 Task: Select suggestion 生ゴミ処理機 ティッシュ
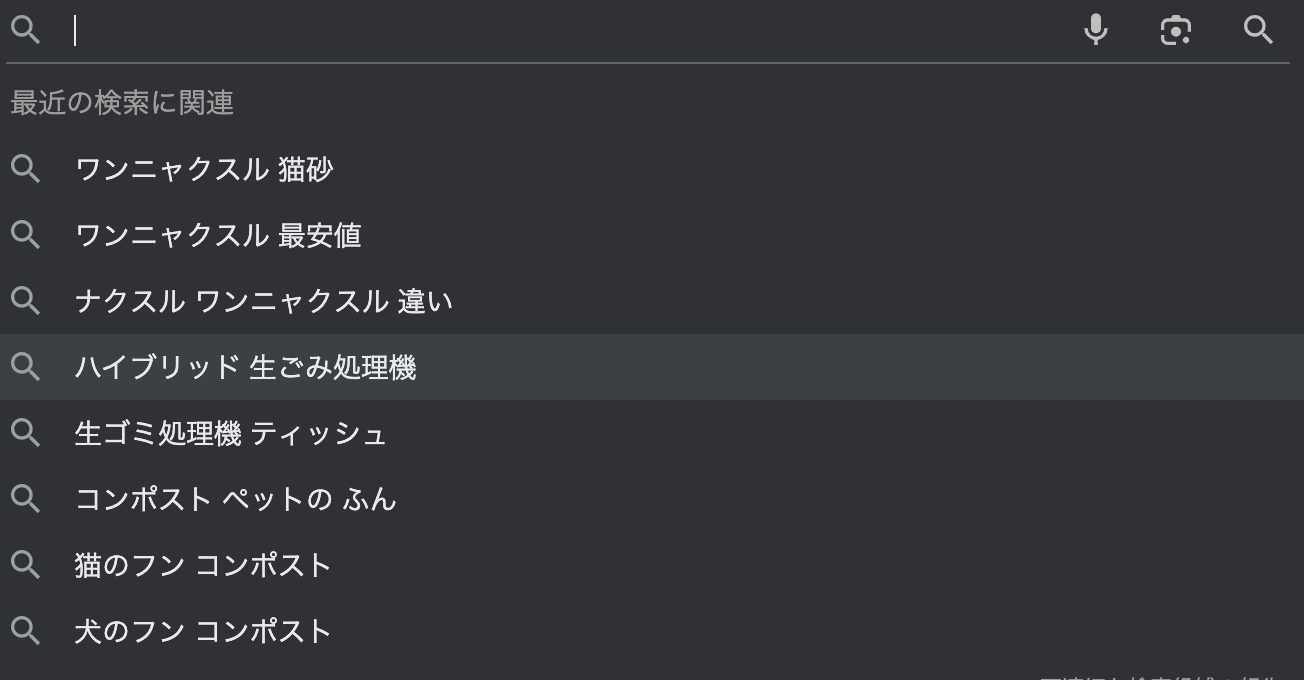point(230,433)
